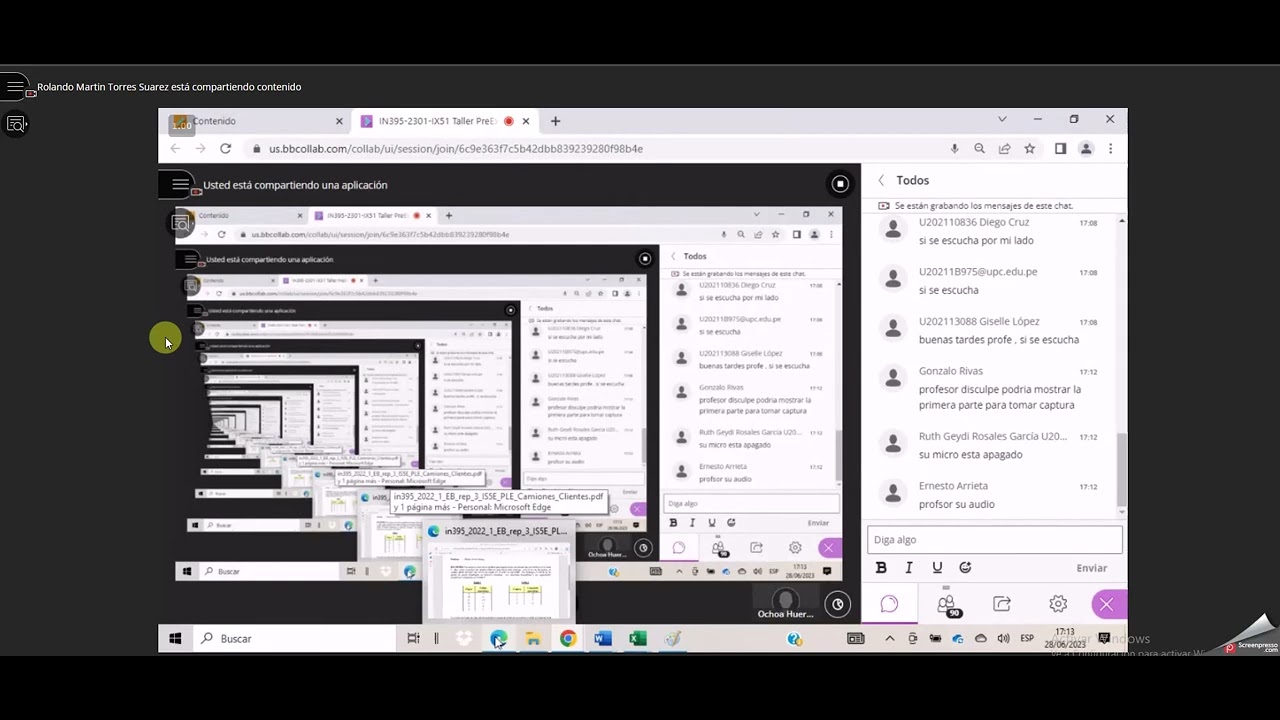Viewport: 1280px width, 720px height.
Task: Open the emoji picker in chat
Action: pos(965,567)
